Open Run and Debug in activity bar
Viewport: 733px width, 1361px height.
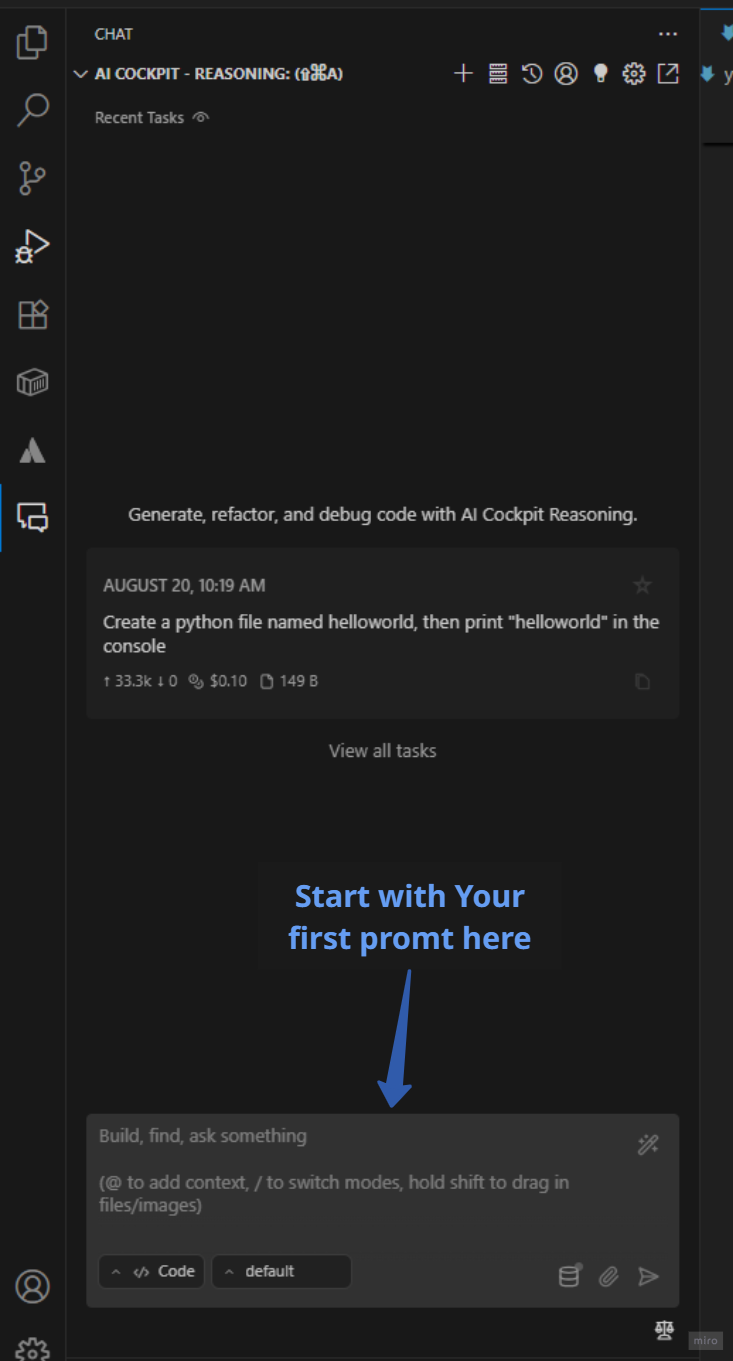coord(32,246)
